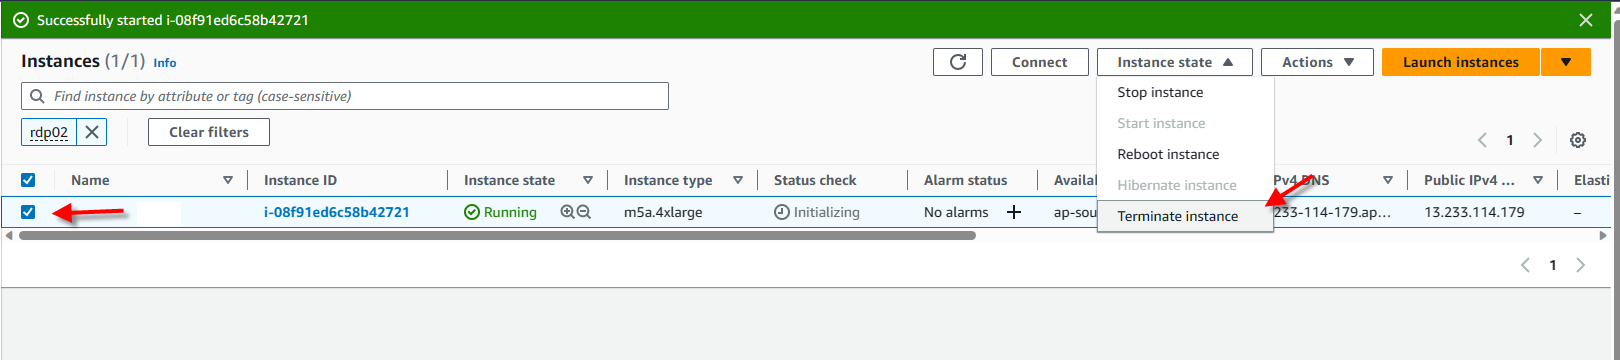1620x360 pixels.
Task: Dismiss the success banner with X
Action: pyautogui.click(x=1586, y=20)
